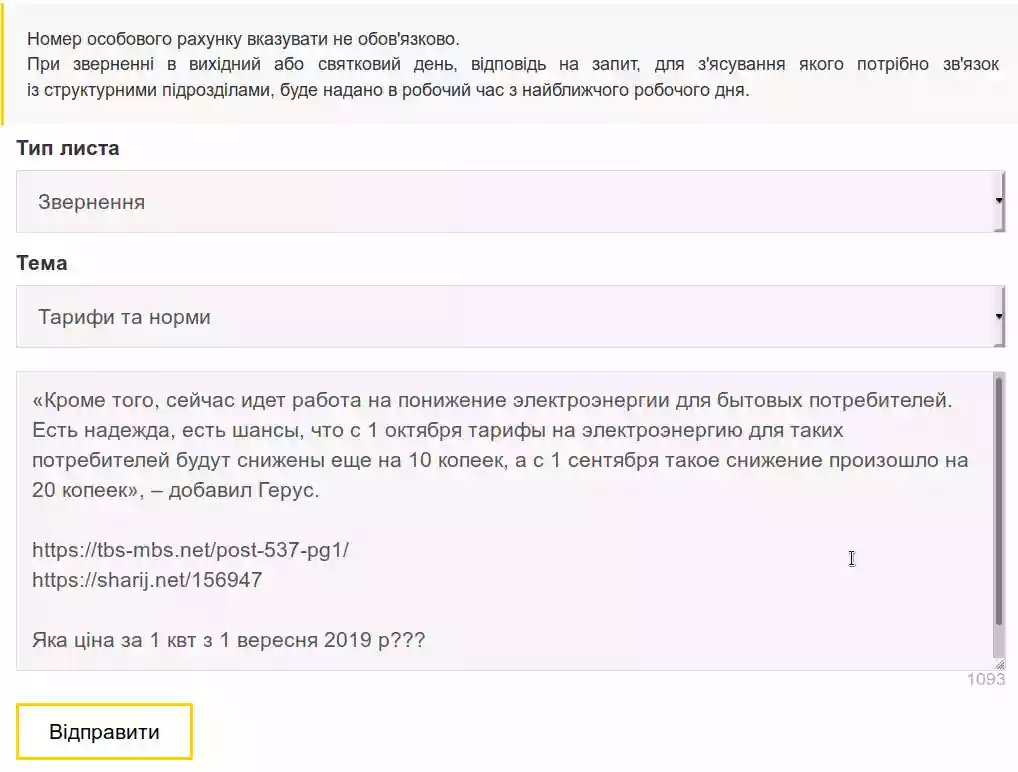The width and height of the screenshot is (1018, 772).
Task: Click the notice 'Номер особового рахунку вказувати не обов'язково'
Action: pyautogui.click(x=243, y=39)
